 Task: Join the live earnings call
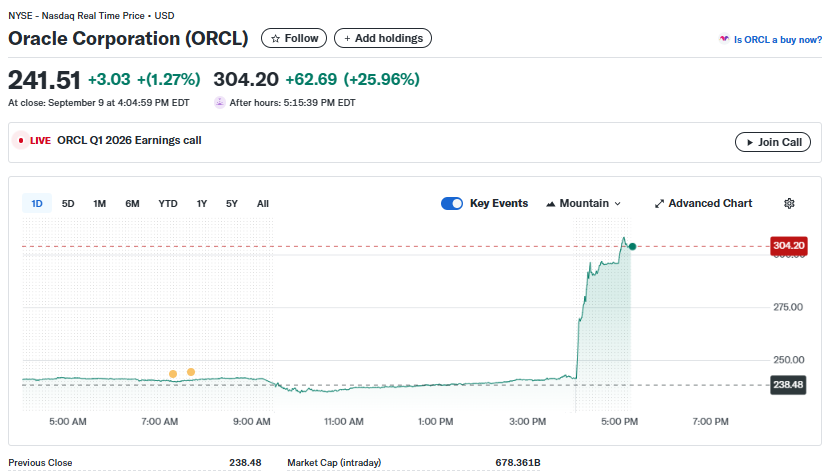(773, 142)
